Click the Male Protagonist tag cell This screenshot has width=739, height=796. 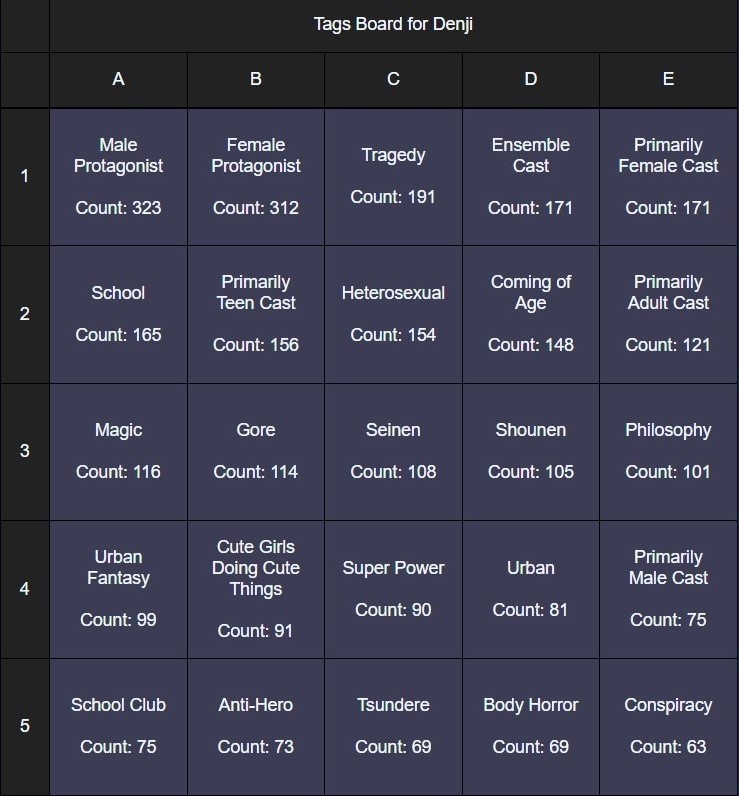tap(118, 177)
